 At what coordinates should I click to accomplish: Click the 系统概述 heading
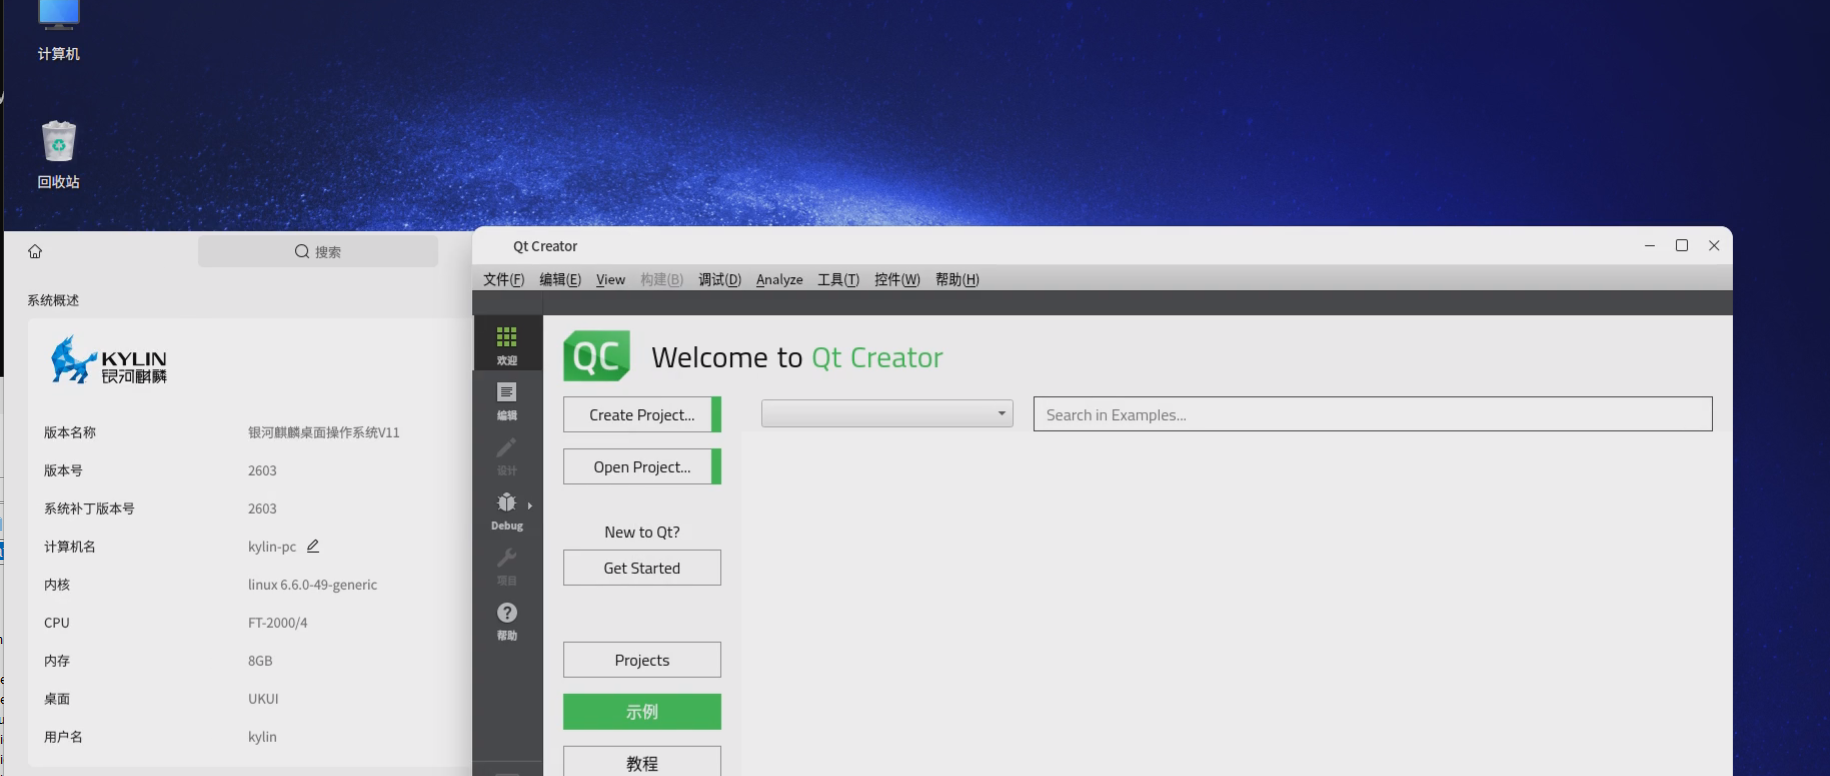coord(53,300)
